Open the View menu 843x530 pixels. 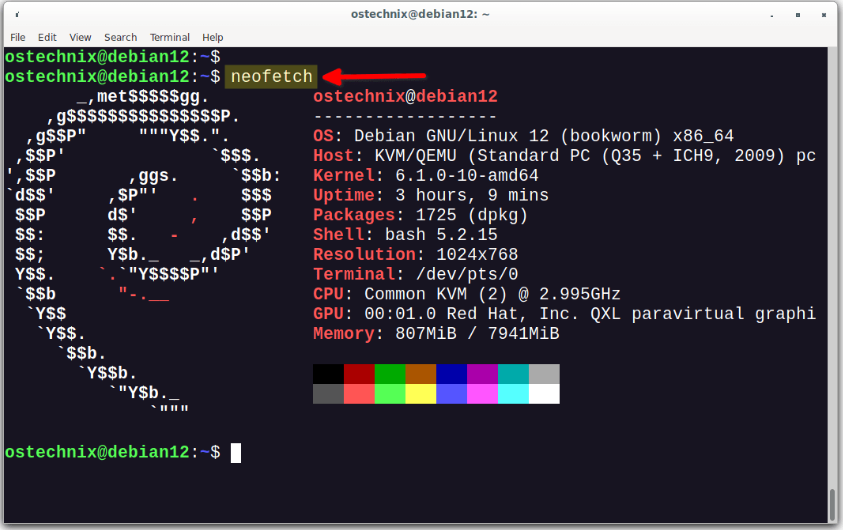80,37
